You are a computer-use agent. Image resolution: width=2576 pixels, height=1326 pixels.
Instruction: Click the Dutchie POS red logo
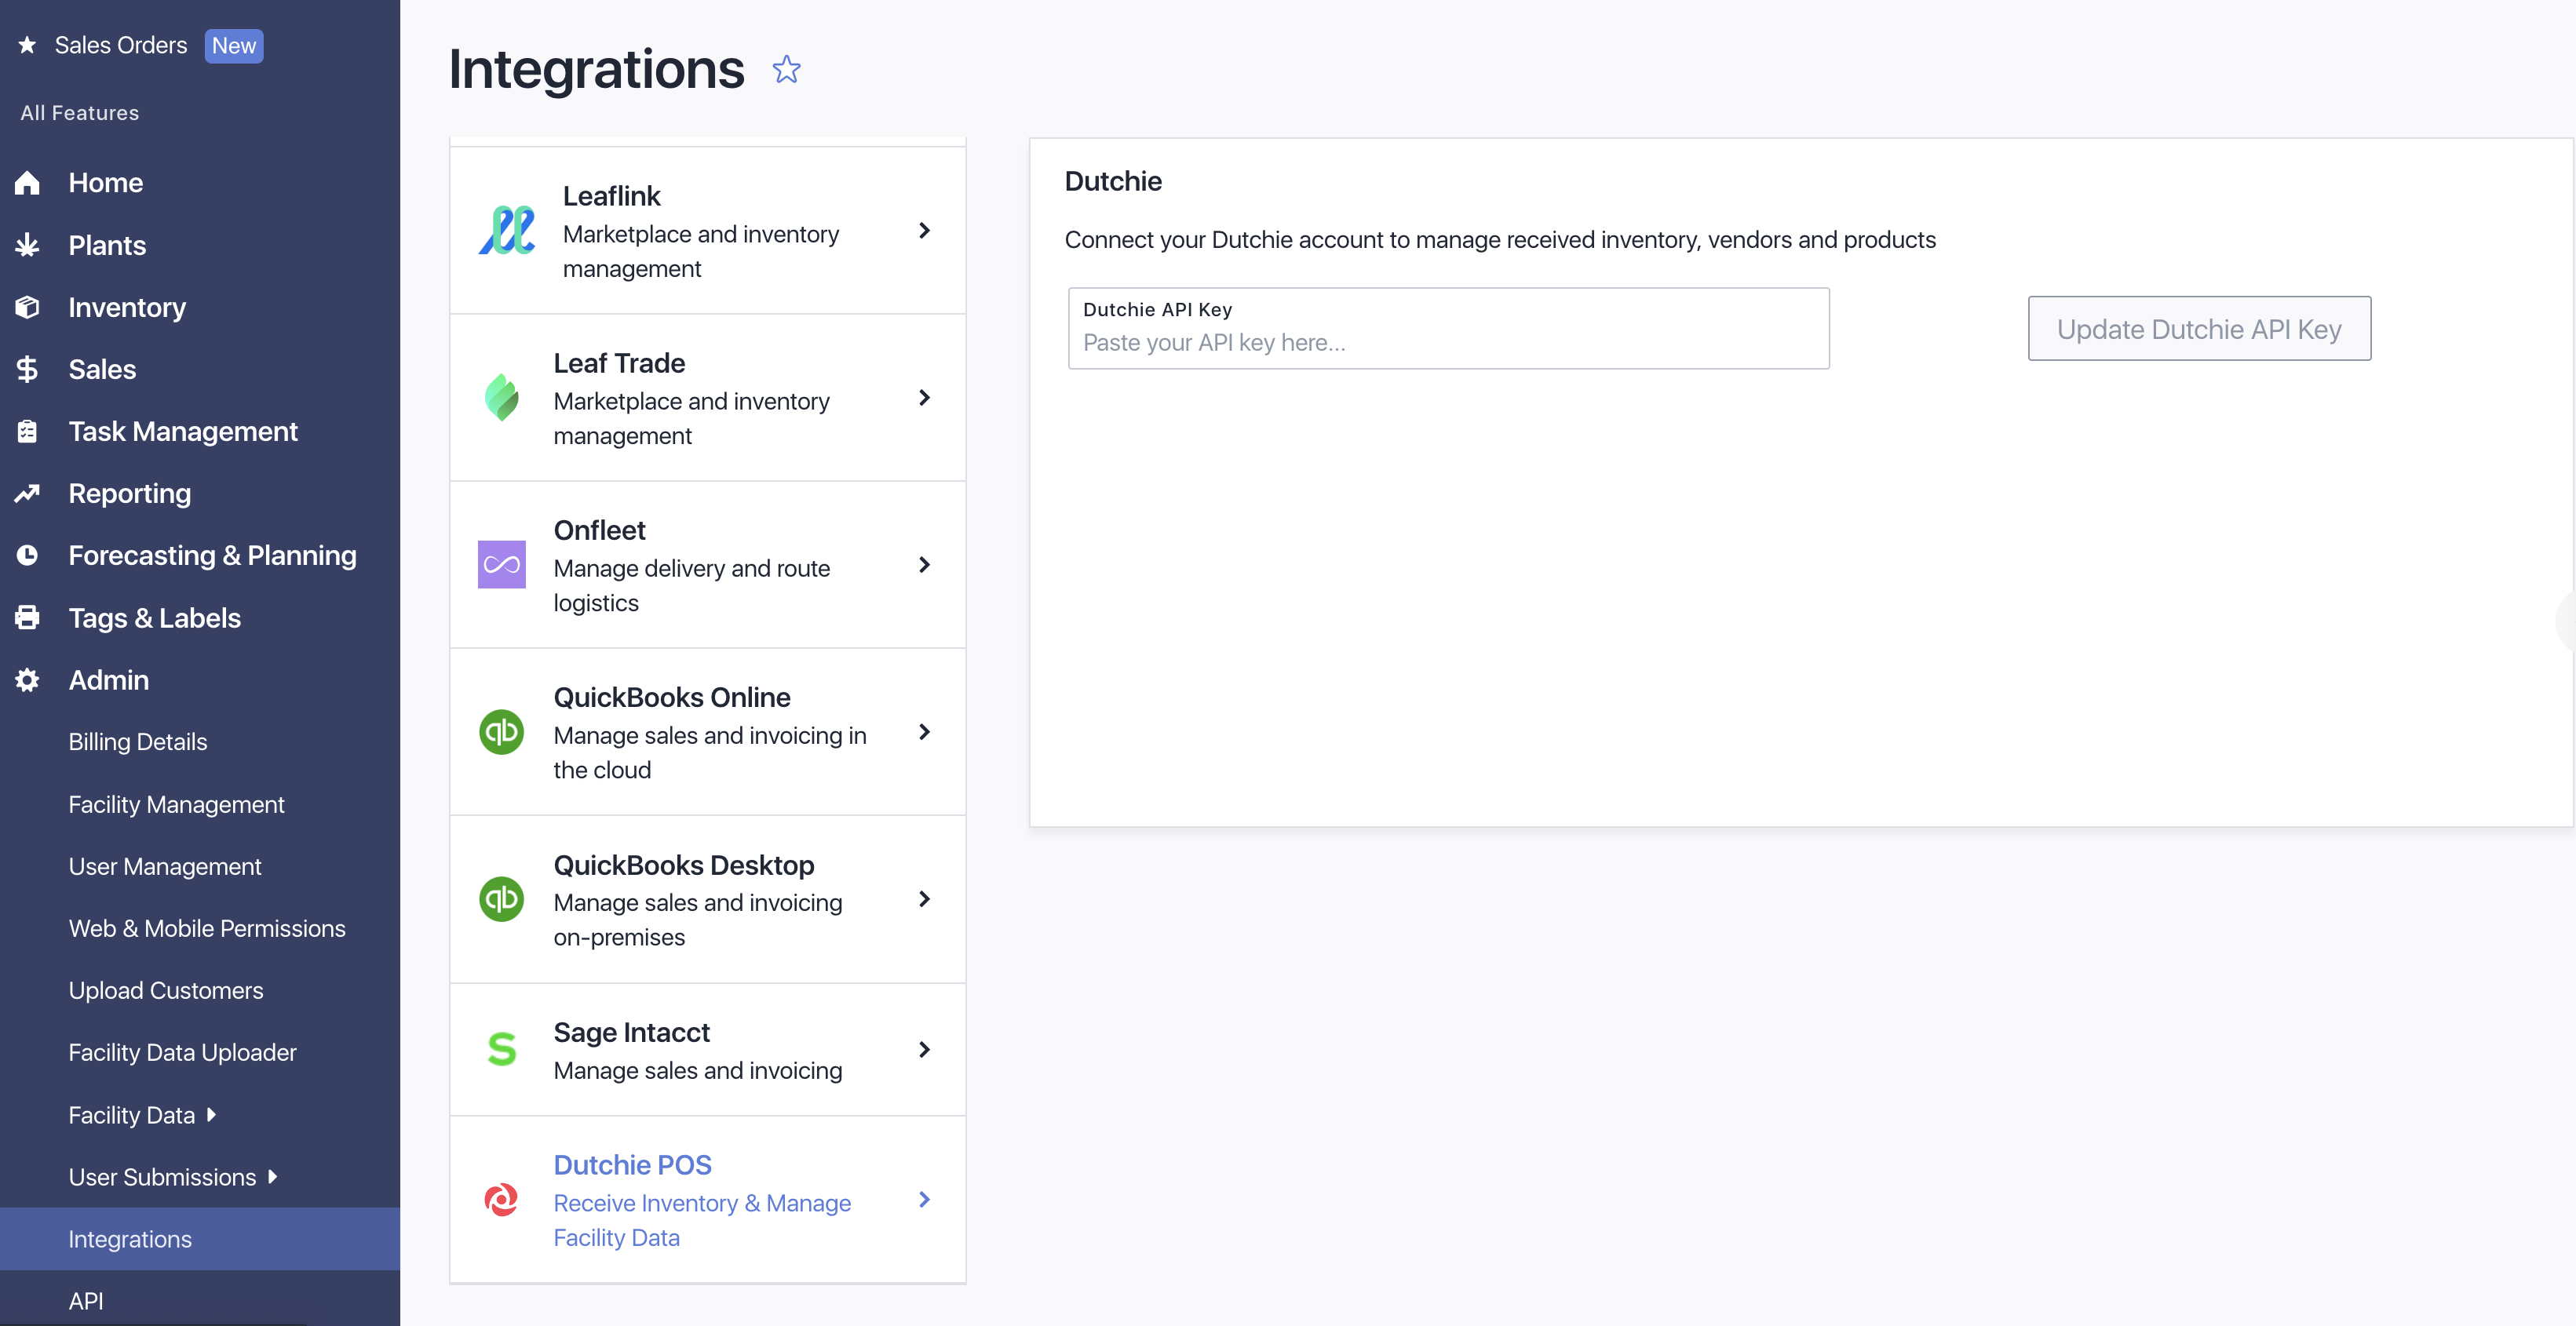502,1199
